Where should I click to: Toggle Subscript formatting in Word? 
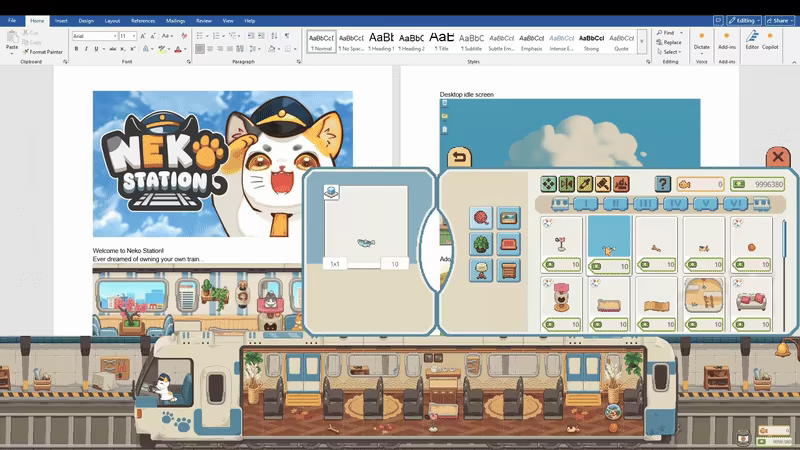(122, 49)
